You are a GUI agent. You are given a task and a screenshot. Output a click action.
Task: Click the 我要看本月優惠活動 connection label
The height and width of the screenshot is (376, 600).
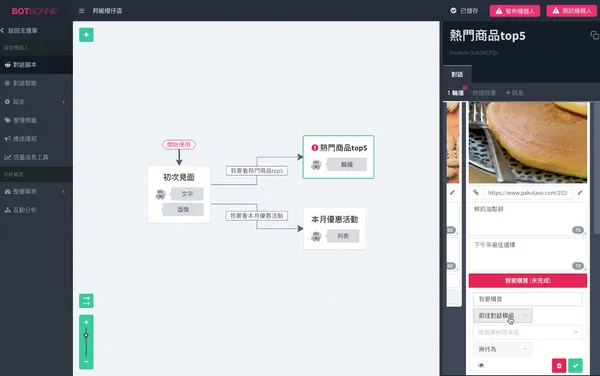257,216
